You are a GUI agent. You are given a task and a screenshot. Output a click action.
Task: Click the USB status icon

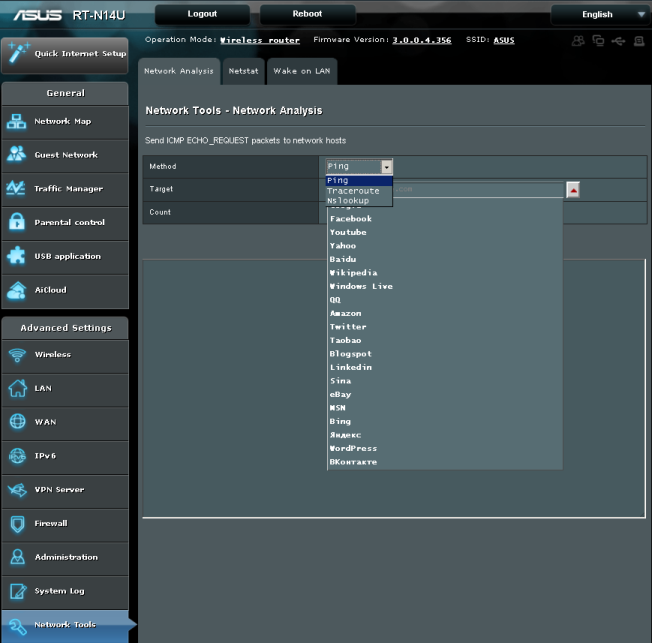point(618,41)
